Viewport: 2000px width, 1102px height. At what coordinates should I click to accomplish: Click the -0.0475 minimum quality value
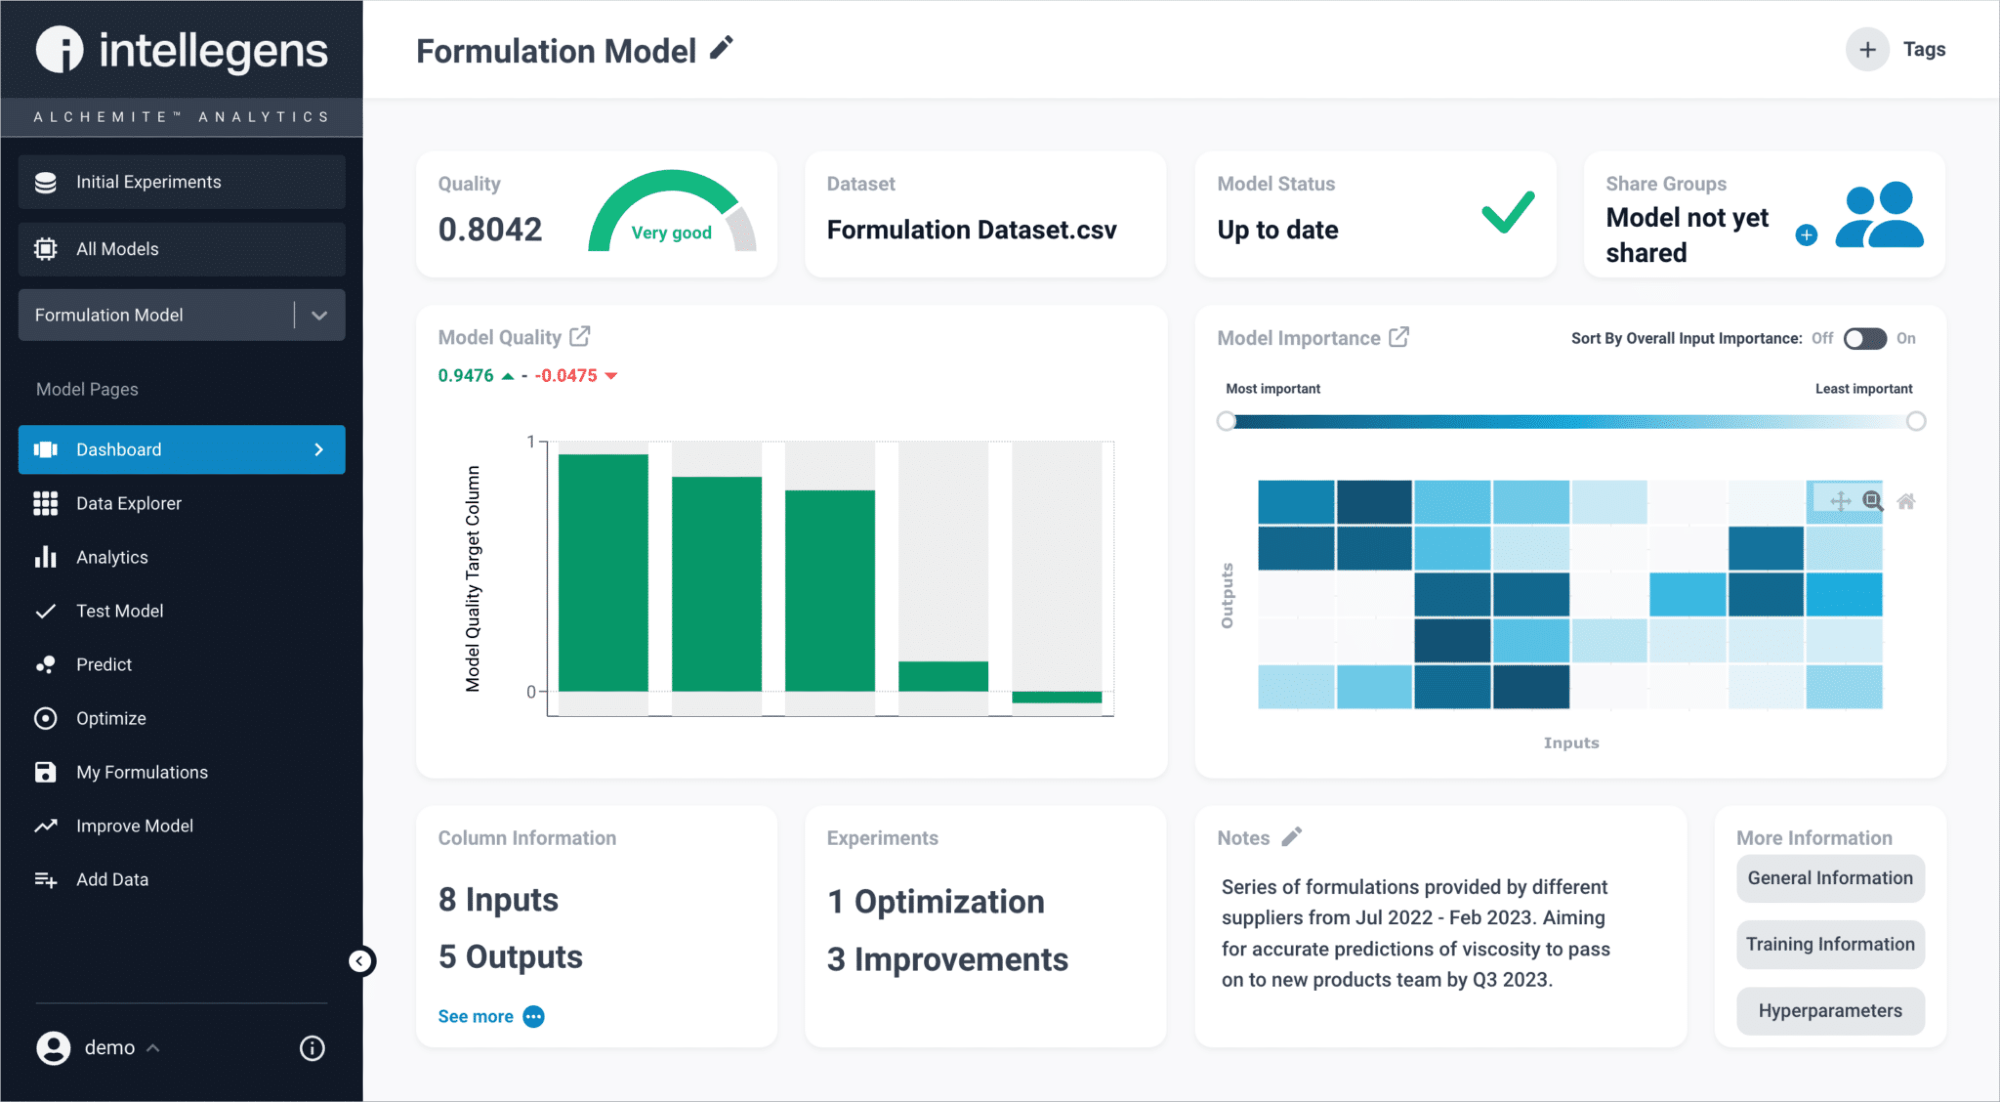(x=566, y=376)
